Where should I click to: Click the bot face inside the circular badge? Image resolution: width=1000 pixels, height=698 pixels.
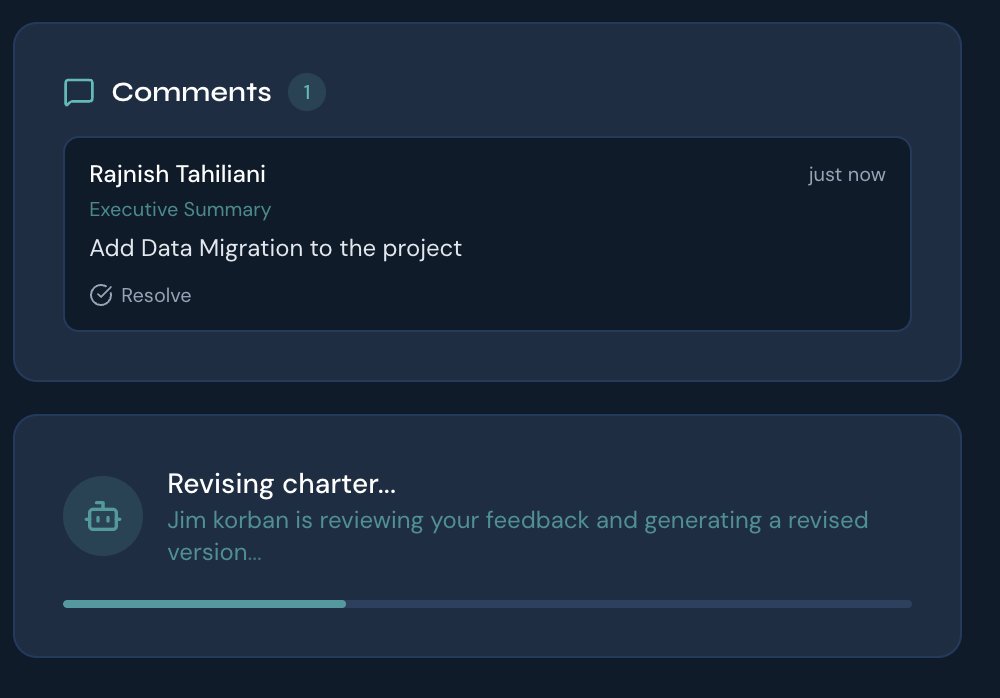pos(103,516)
